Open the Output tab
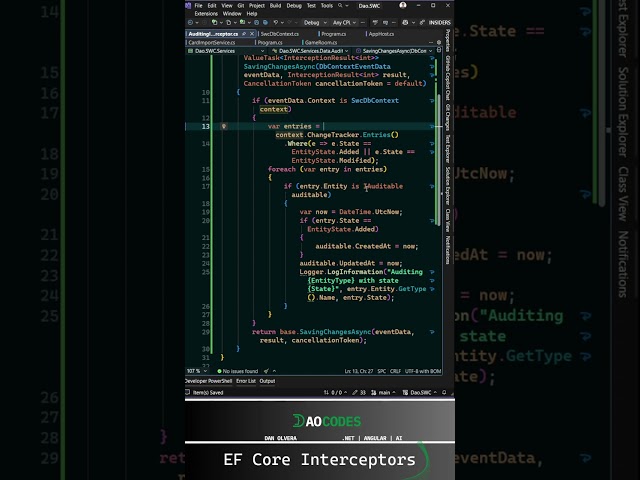This screenshot has height=480, width=640. (x=267, y=381)
